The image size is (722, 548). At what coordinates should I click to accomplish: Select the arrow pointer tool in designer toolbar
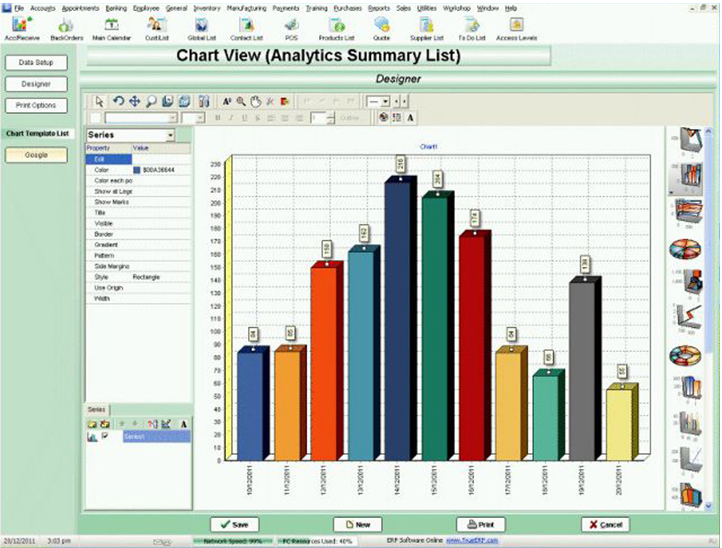99,101
